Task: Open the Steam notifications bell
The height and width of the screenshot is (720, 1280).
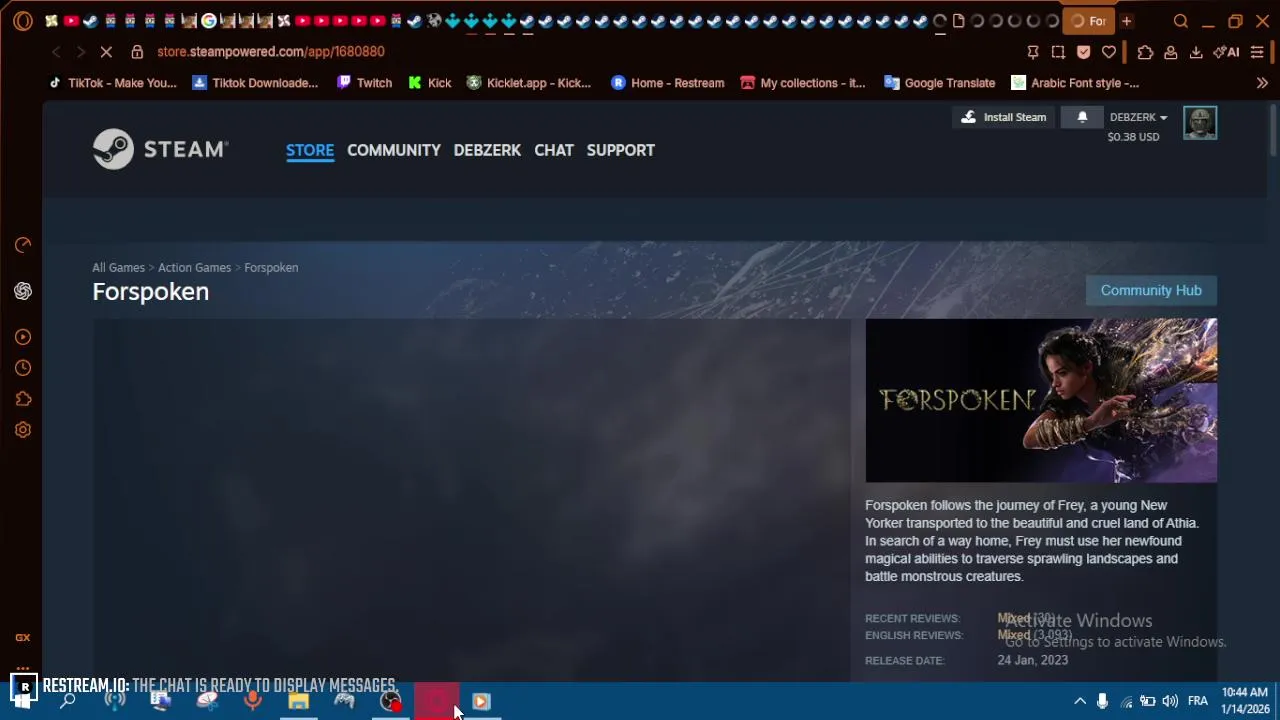Action: pos(1082,117)
